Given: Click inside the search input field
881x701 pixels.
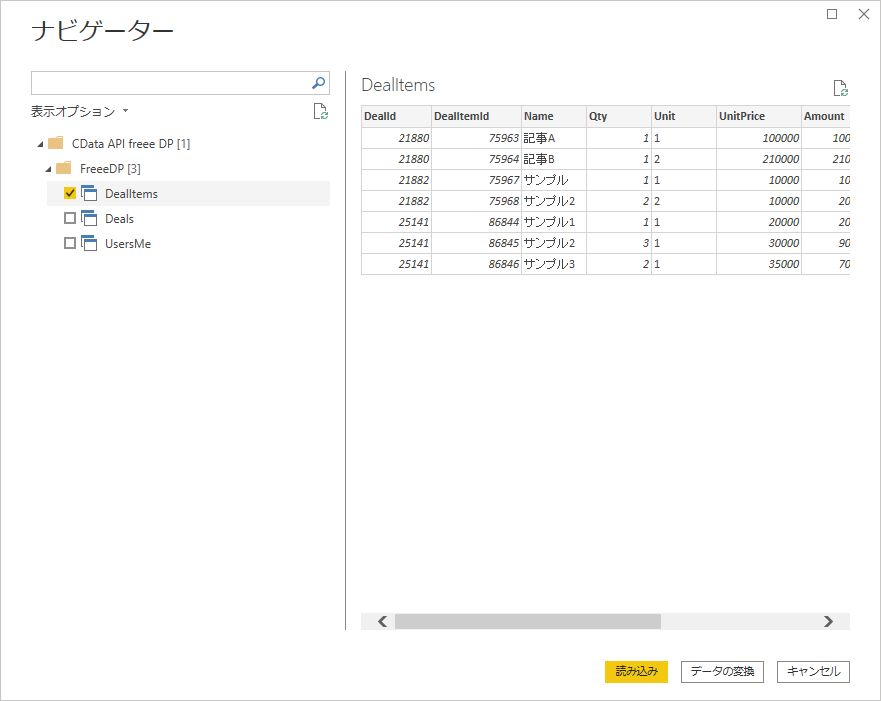Looking at the screenshot, I should tap(170, 83).
